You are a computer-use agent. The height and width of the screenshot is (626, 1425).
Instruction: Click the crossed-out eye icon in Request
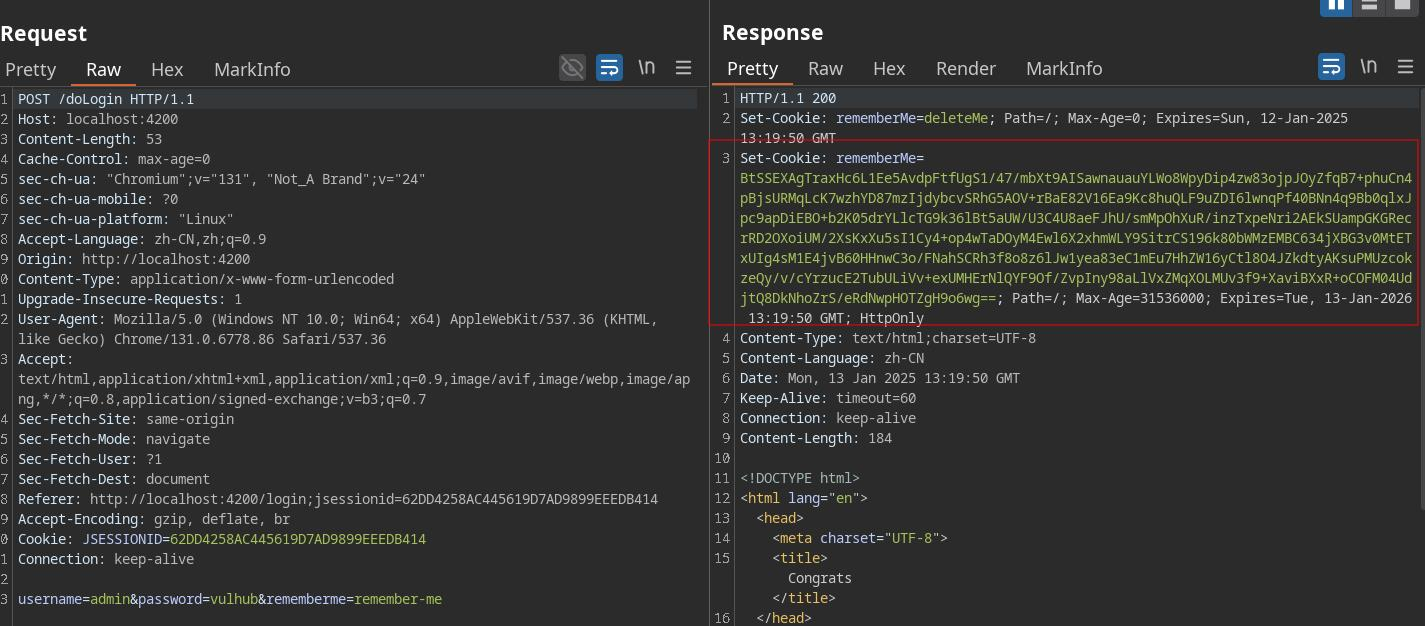click(572, 67)
